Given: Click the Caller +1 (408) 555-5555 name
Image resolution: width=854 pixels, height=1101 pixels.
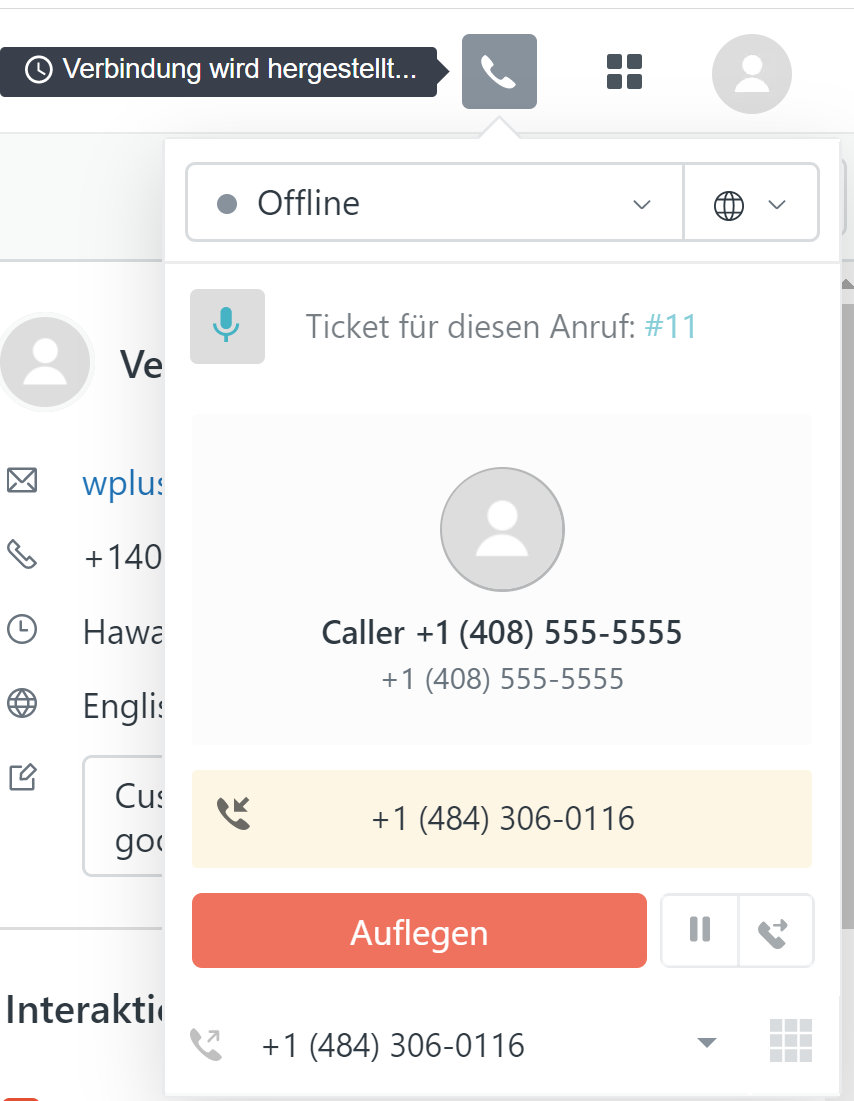Looking at the screenshot, I should [502, 633].
